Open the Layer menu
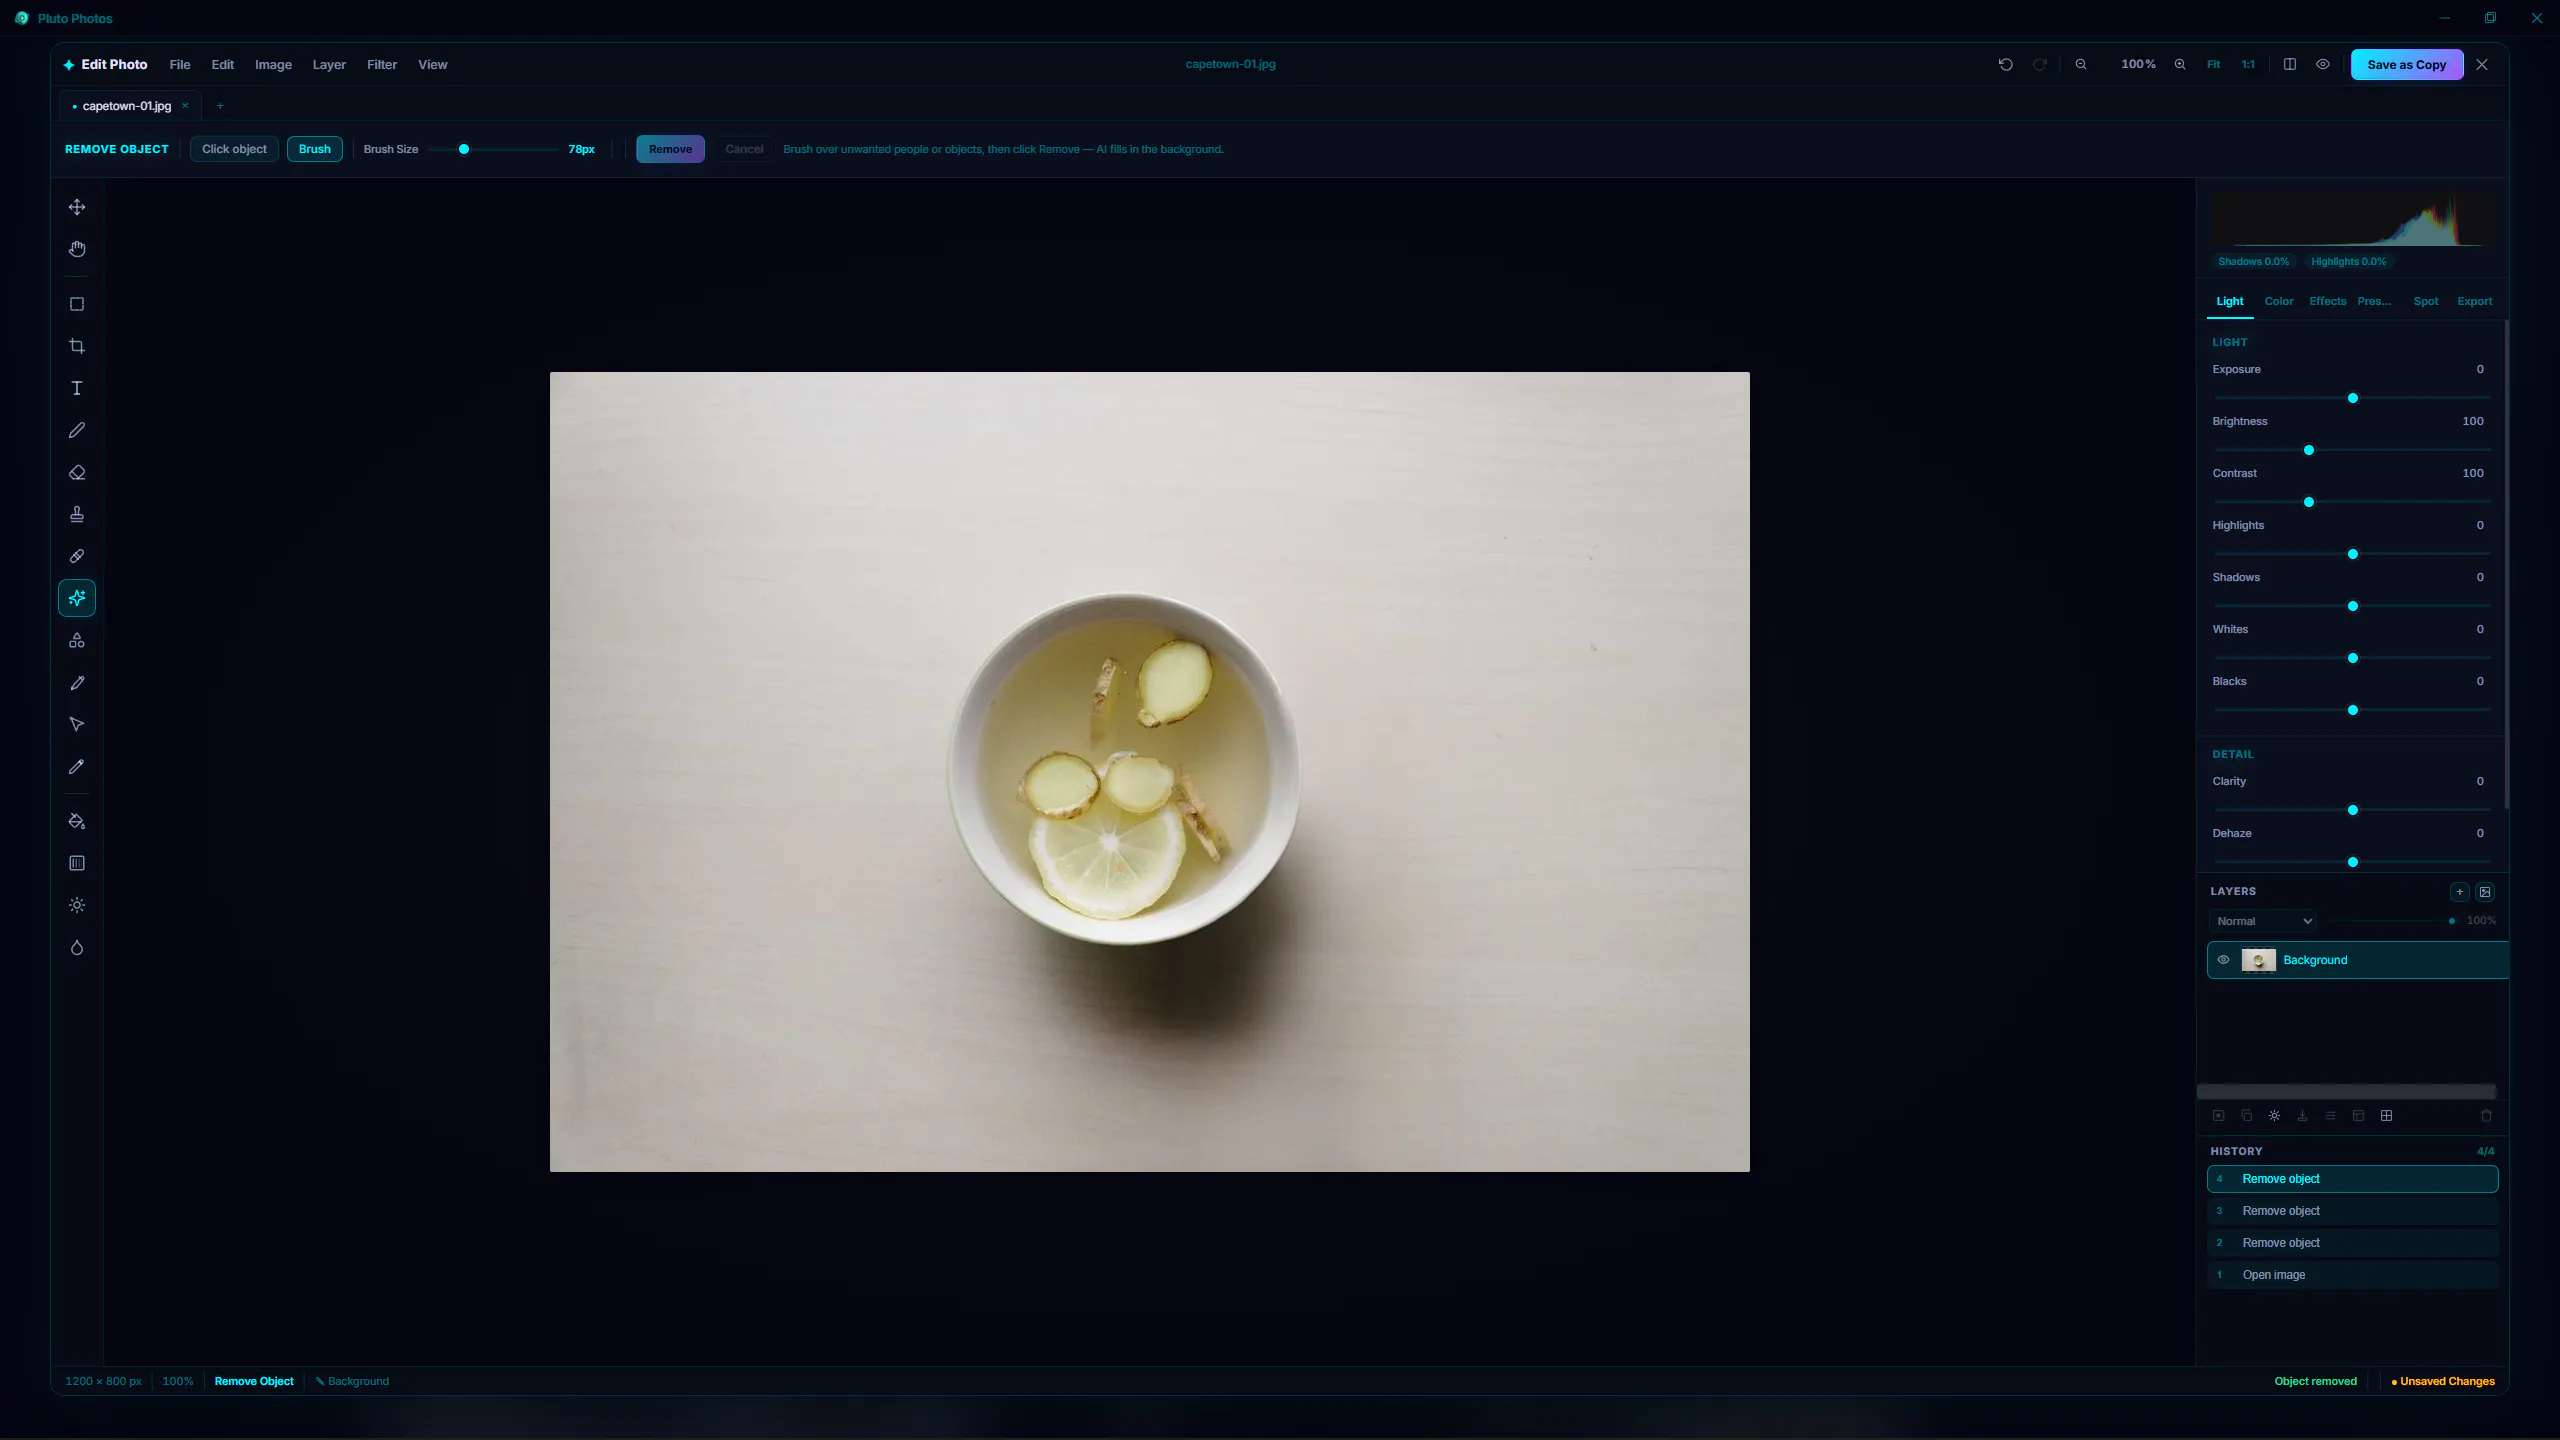The height and width of the screenshot is (1440, 2560). tap(329, 64)
